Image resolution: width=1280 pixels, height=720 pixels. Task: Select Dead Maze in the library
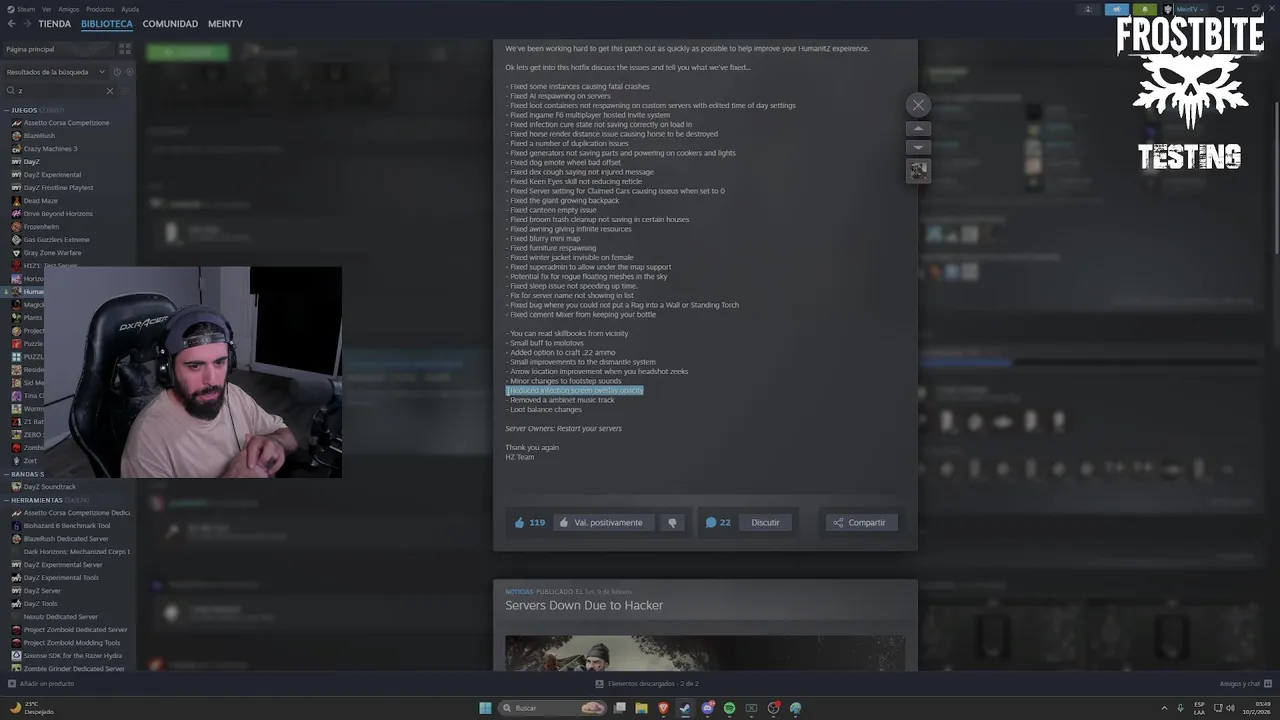click(41, 201)
